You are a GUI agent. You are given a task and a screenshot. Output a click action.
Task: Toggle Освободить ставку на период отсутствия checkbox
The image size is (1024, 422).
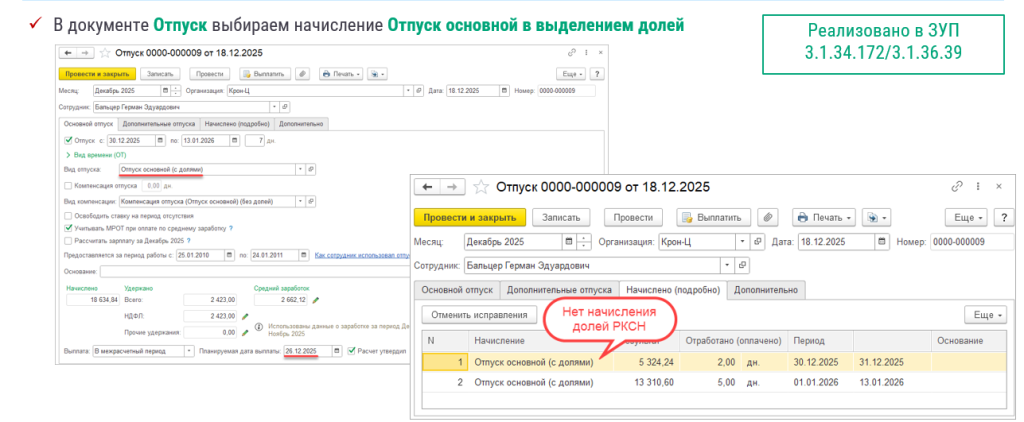point(67,215)
